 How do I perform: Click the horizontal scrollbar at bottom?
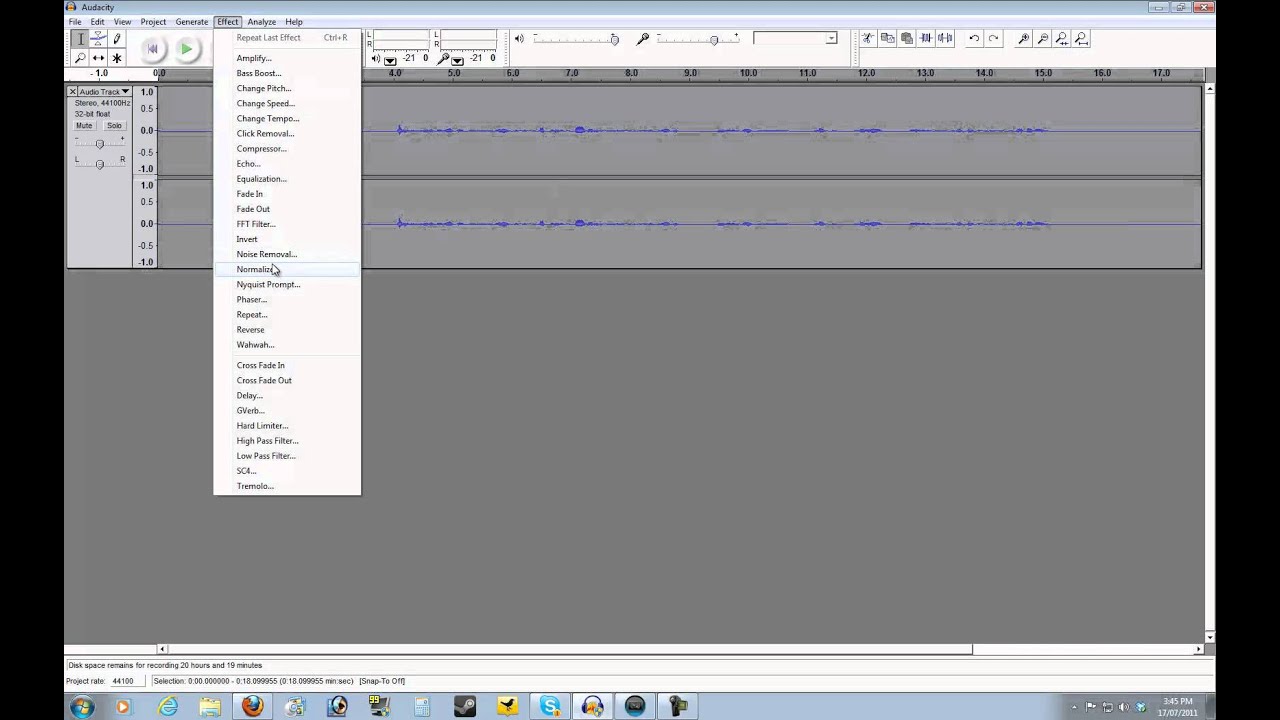[569, 649]
